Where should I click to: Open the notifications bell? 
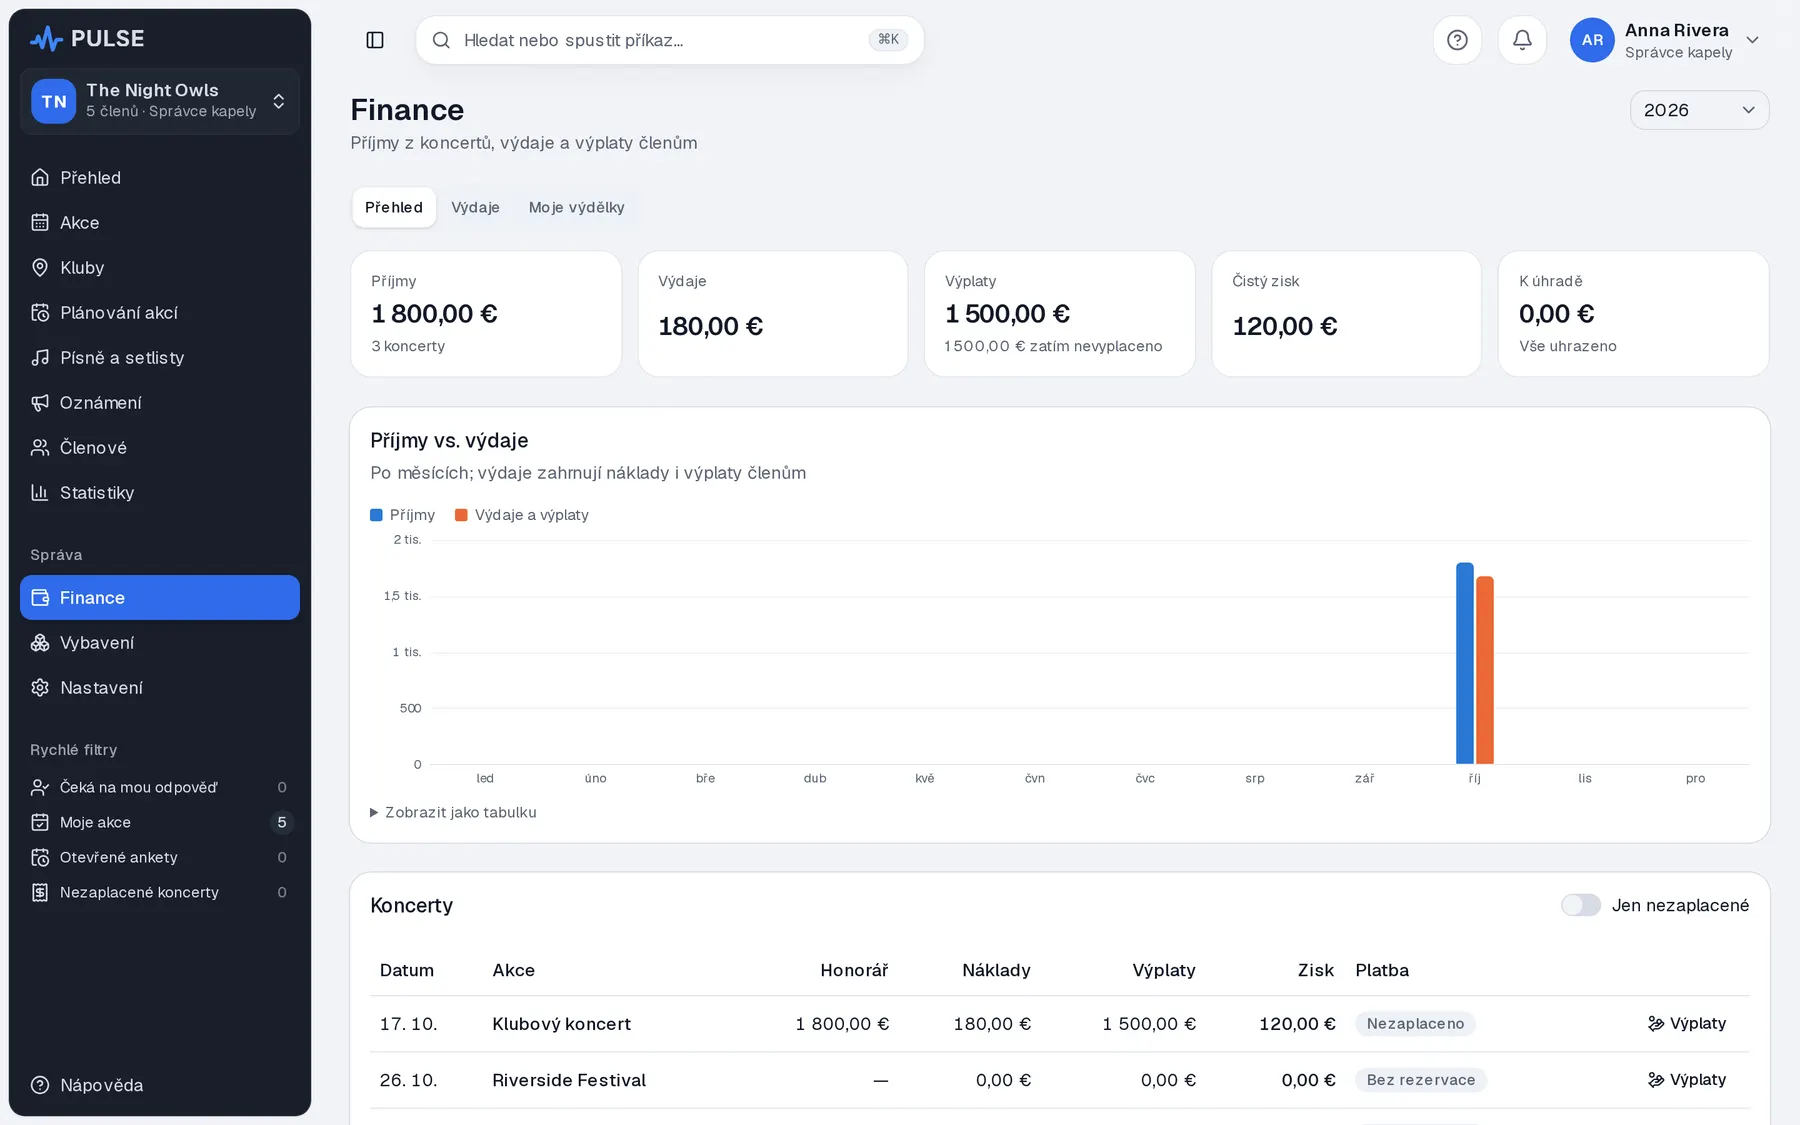point(1522,40)
